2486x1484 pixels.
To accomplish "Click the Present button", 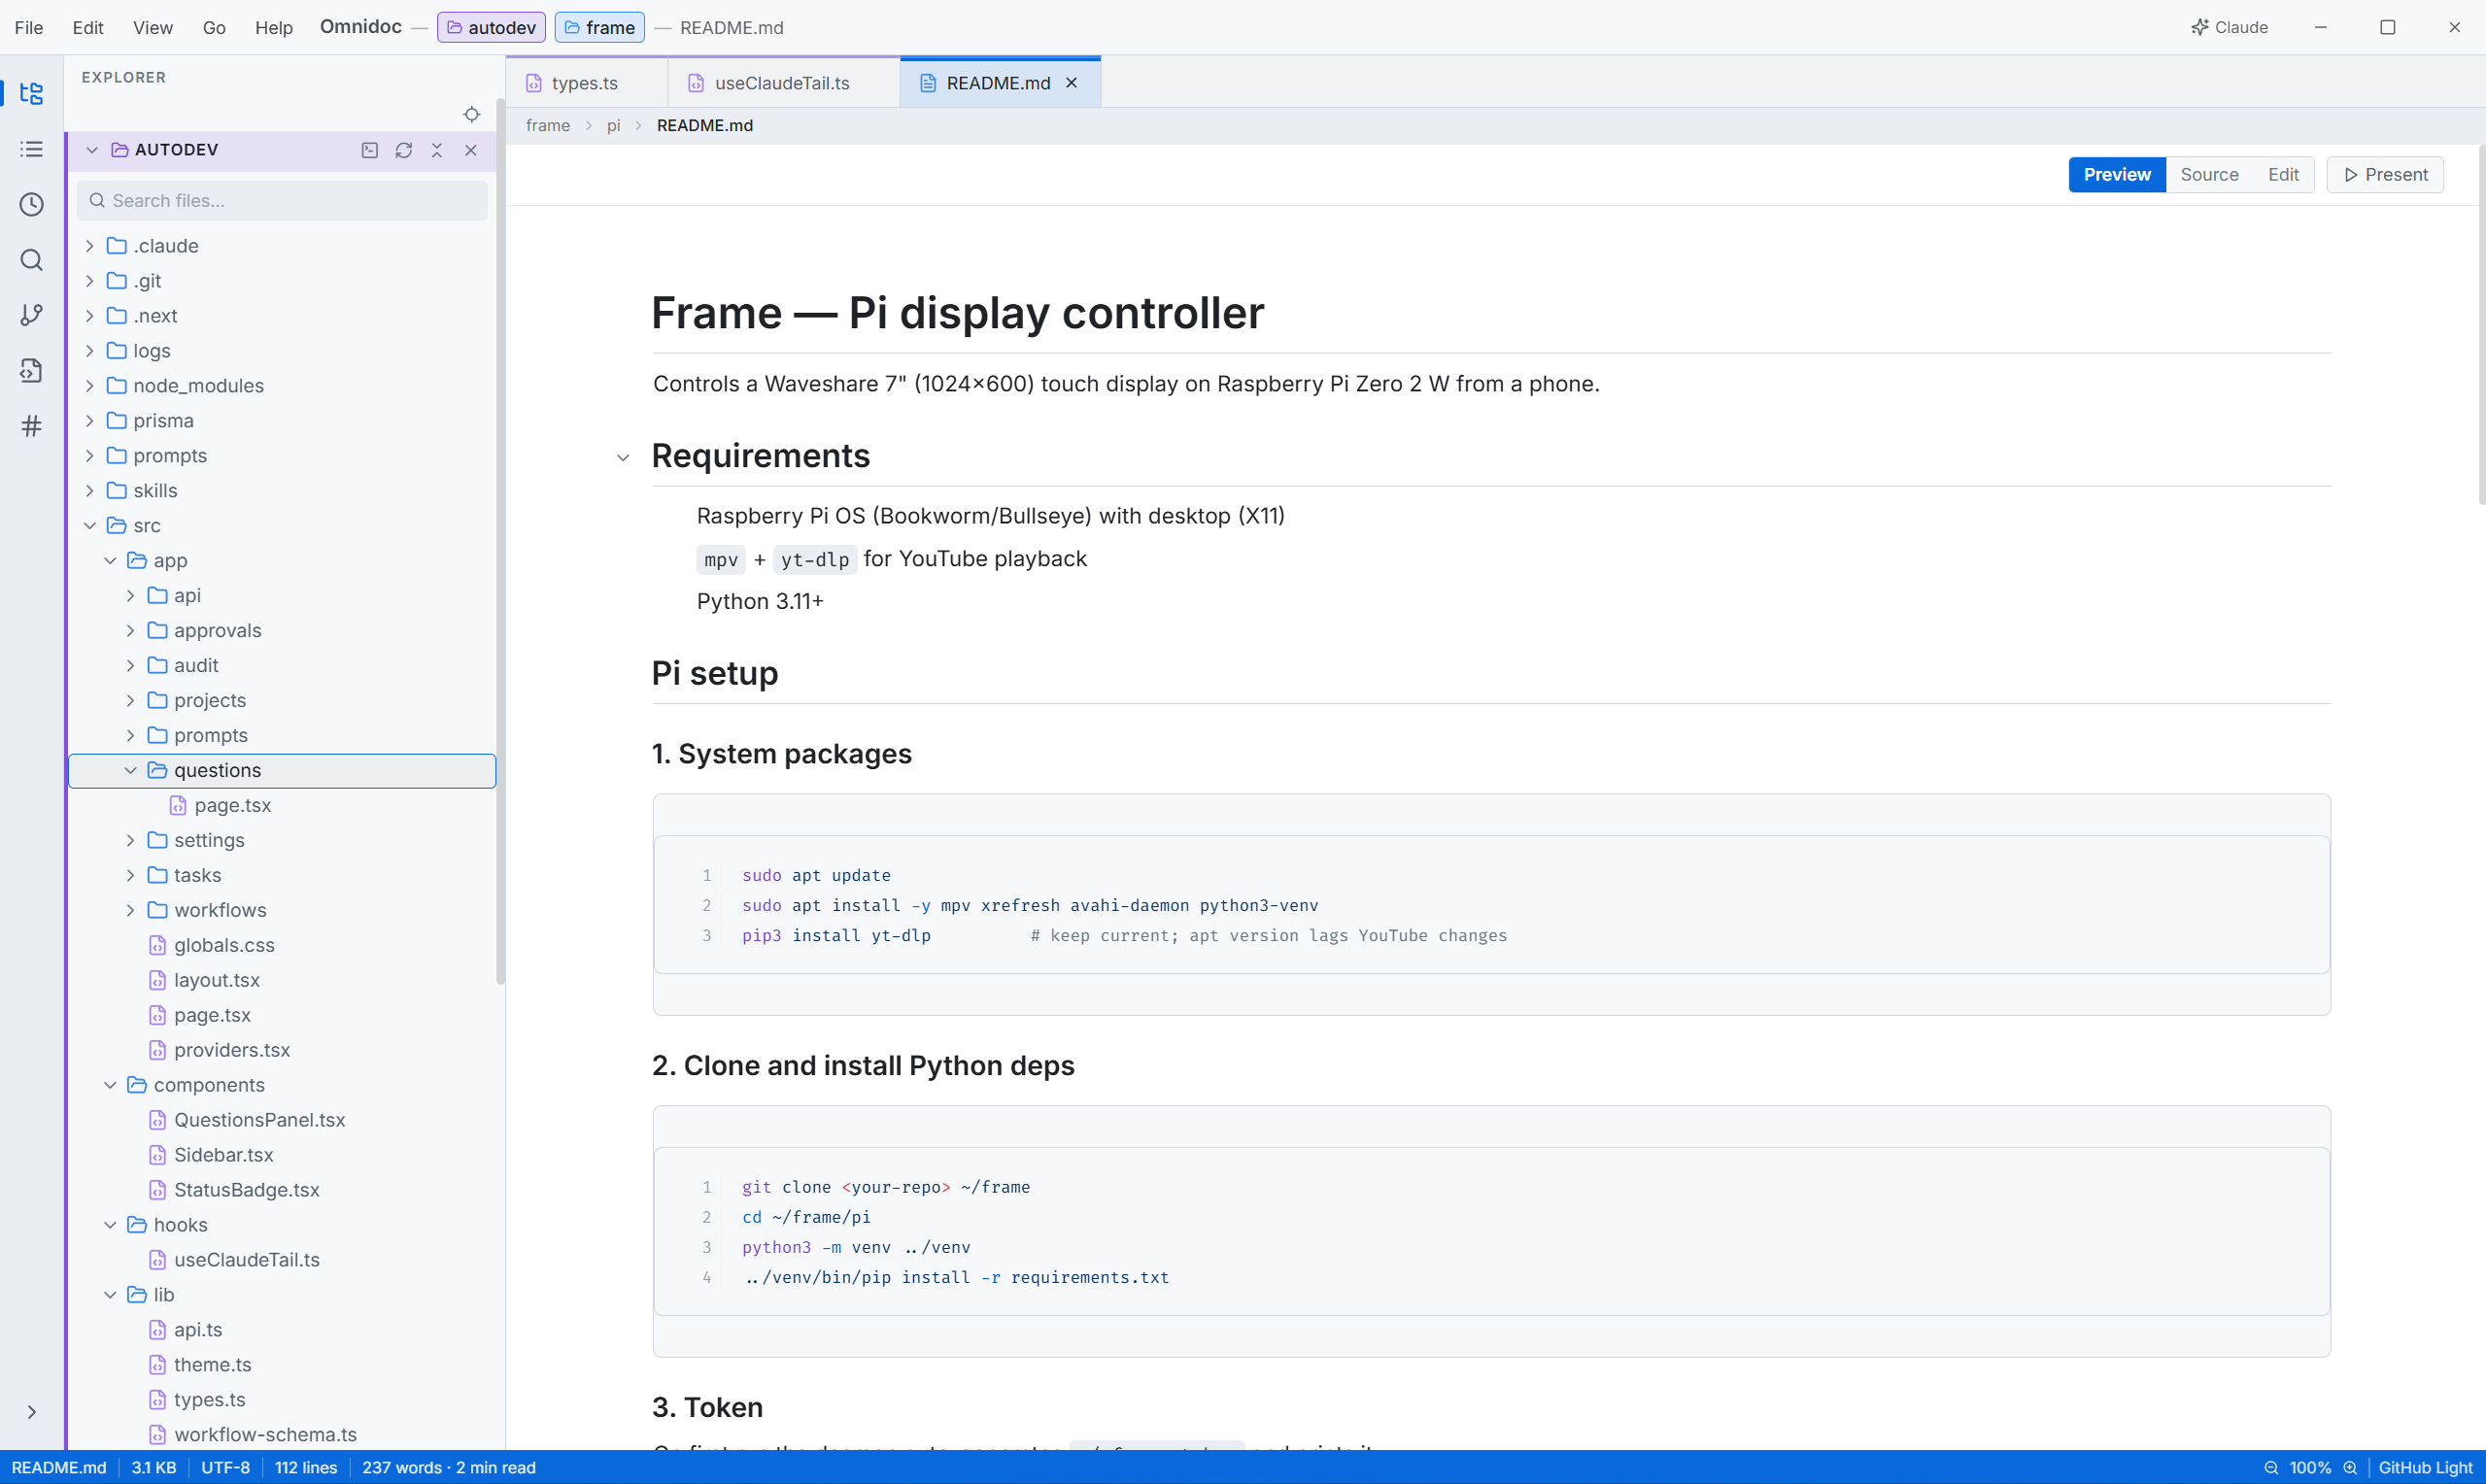I will click(x=2385, y=174).
